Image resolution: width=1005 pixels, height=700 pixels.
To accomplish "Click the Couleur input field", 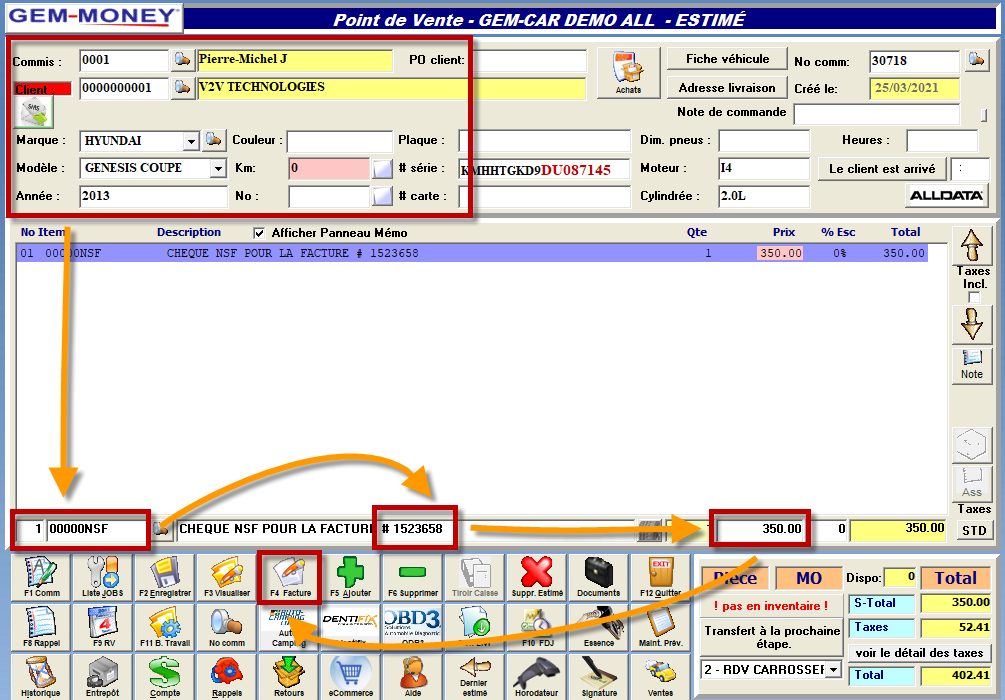I will pos(339,141).
